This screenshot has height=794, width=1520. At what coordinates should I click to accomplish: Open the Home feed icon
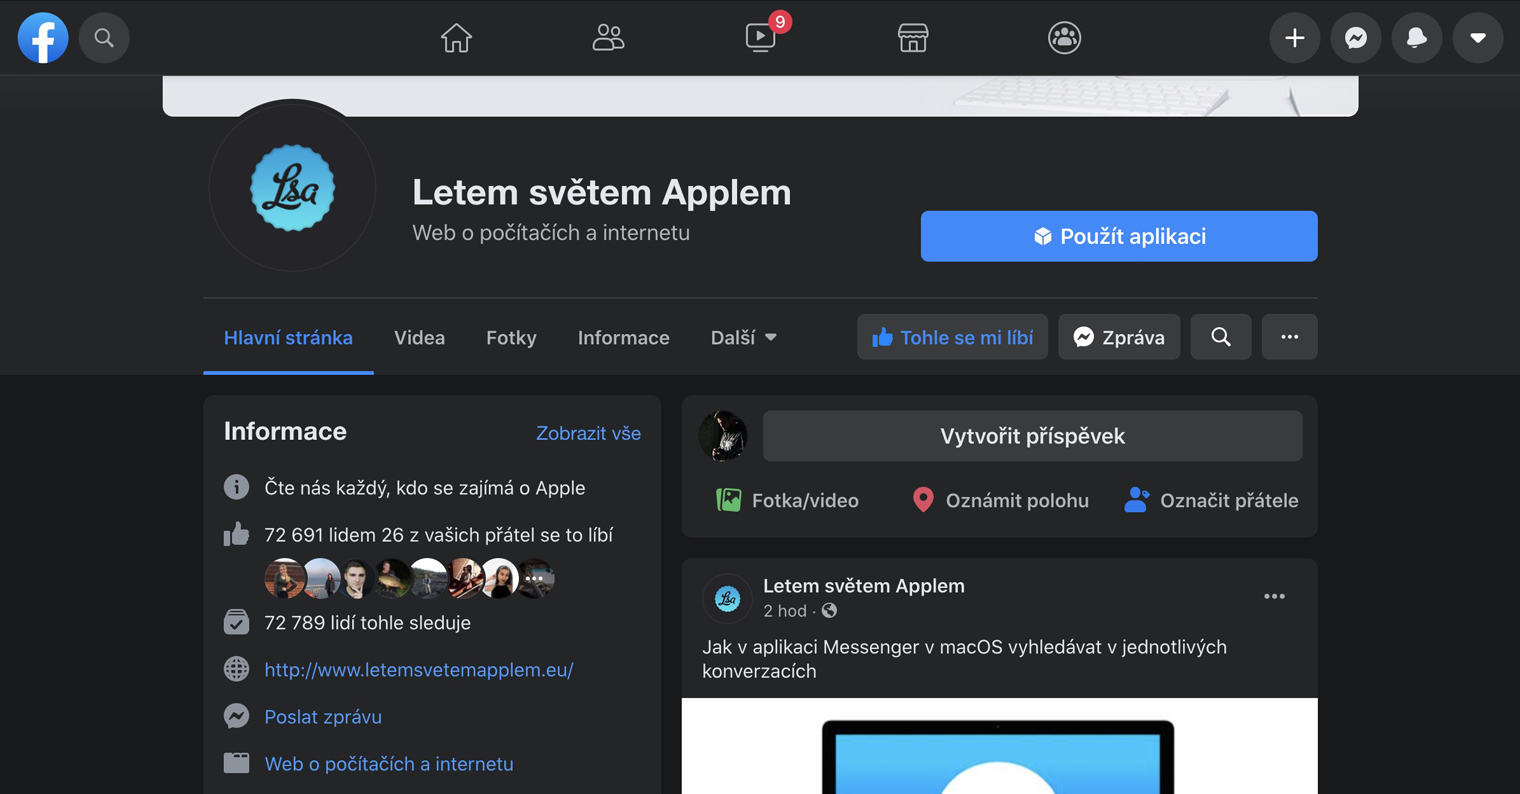[456, 38]
